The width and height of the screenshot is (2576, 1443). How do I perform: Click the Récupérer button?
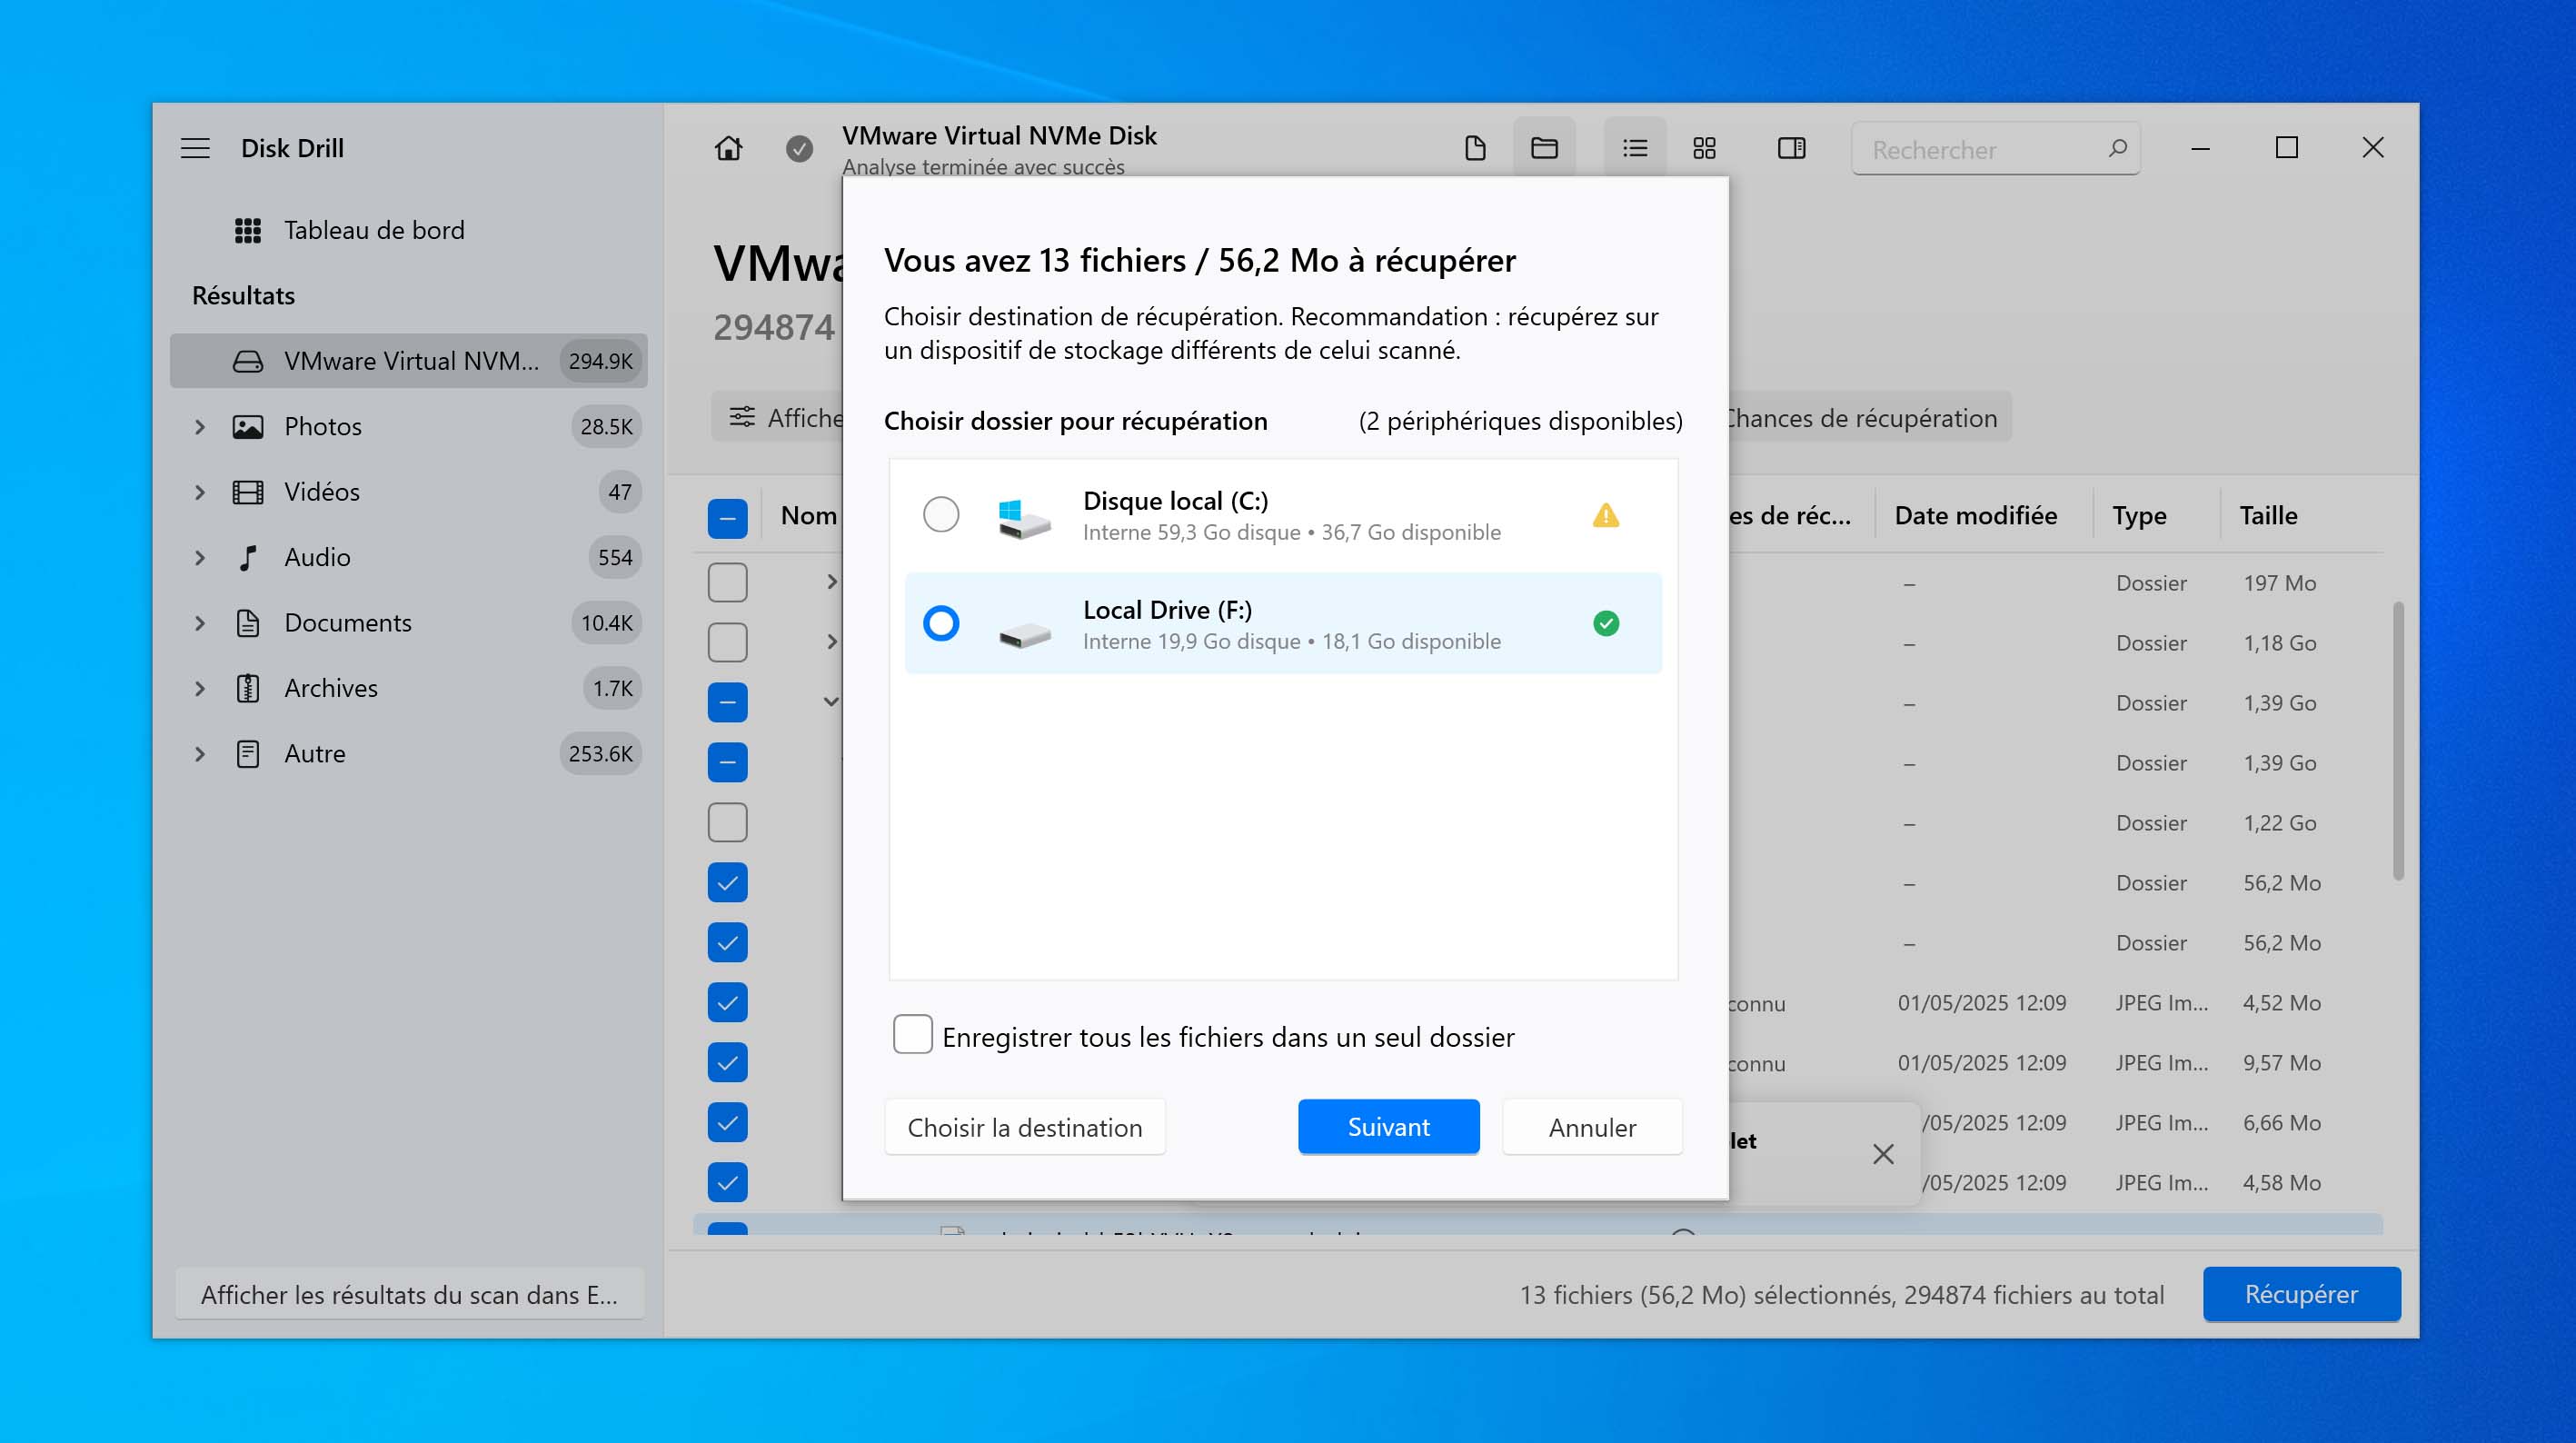(x=2301, y=1294)
